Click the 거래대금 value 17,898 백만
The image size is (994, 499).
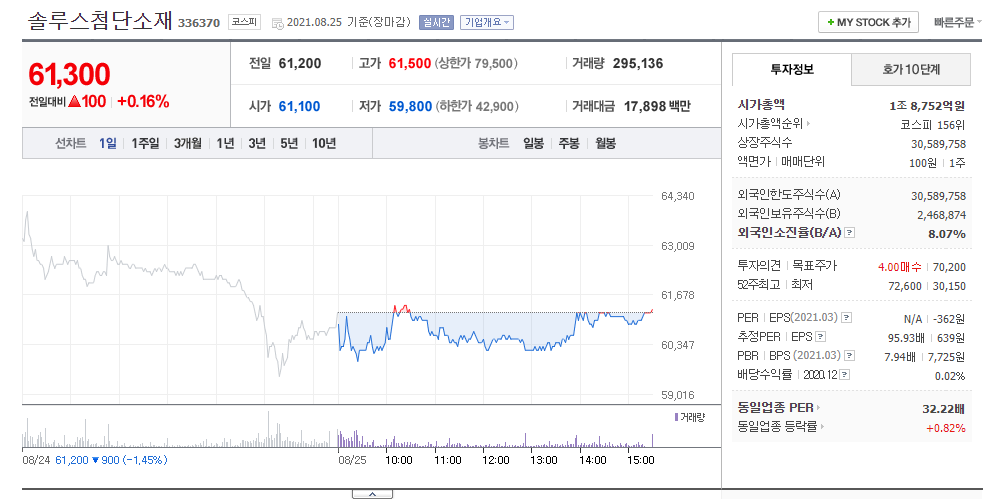657,107
